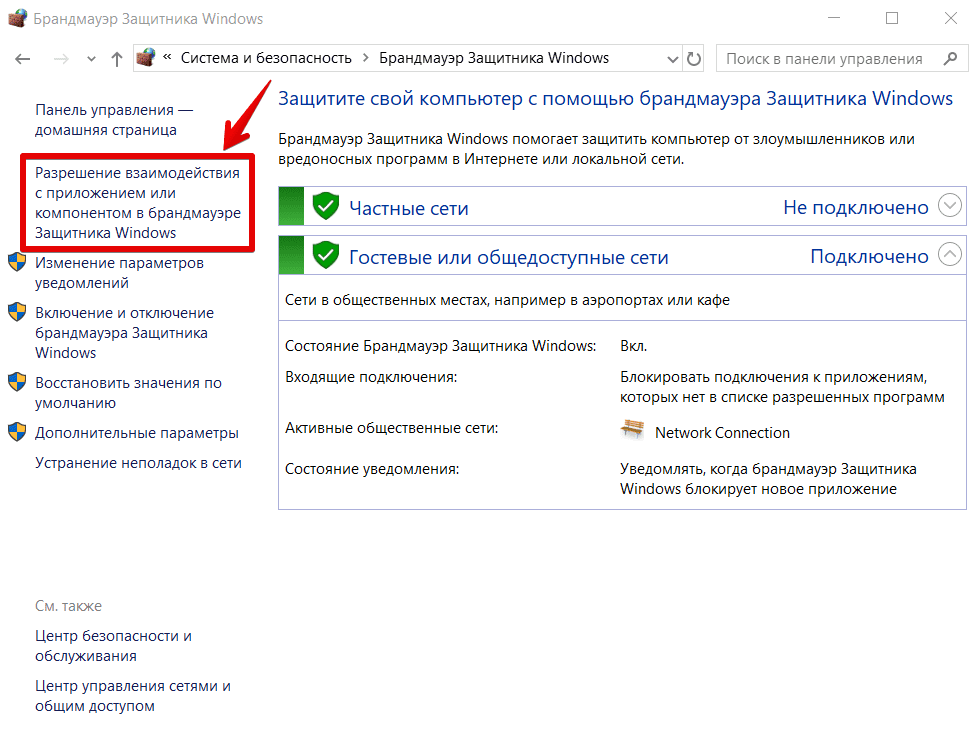Click the Network Connection bench icon
The height and width of the screenshot is (736, 978).
[x=631, y=430]
